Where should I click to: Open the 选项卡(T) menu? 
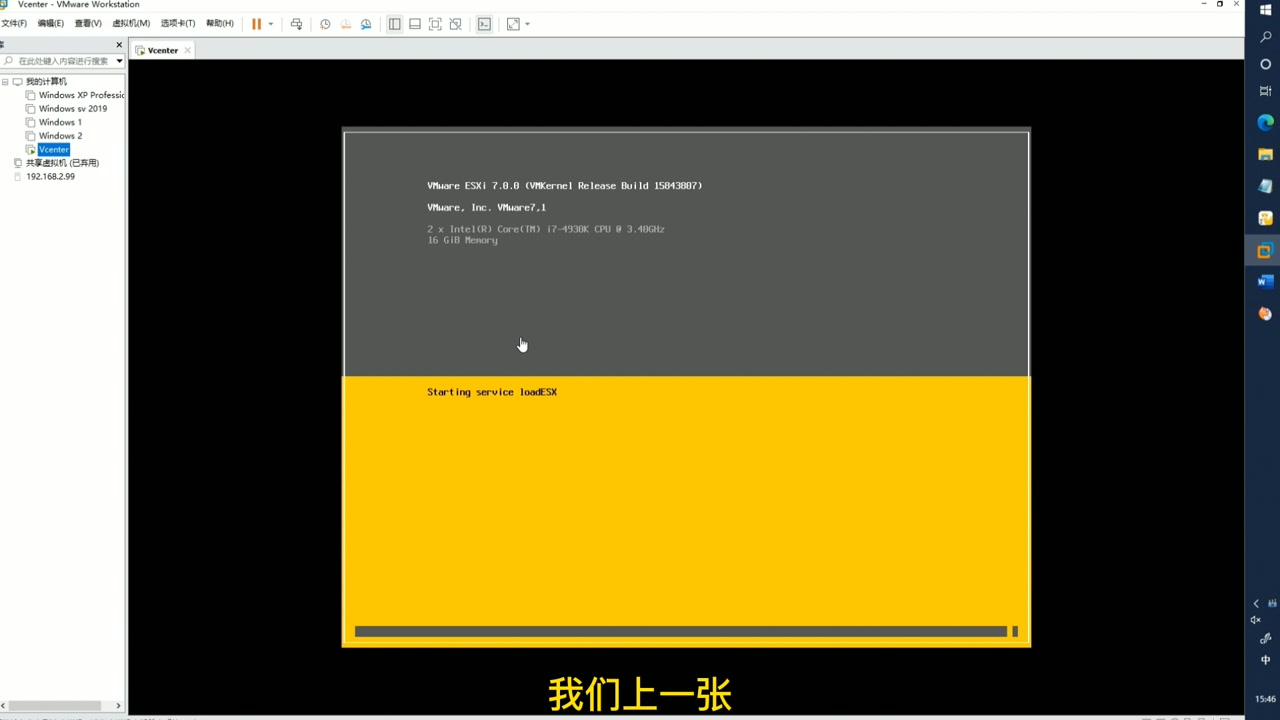coord(178,23)
